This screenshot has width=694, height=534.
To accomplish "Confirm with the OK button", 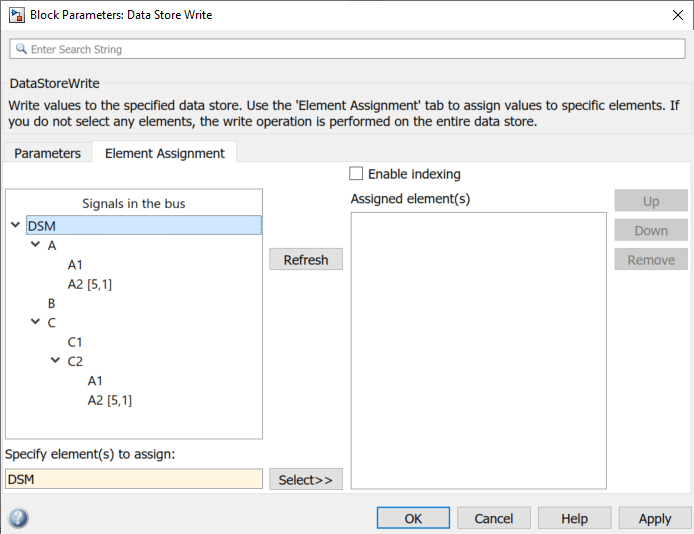I will coord(413,518).
